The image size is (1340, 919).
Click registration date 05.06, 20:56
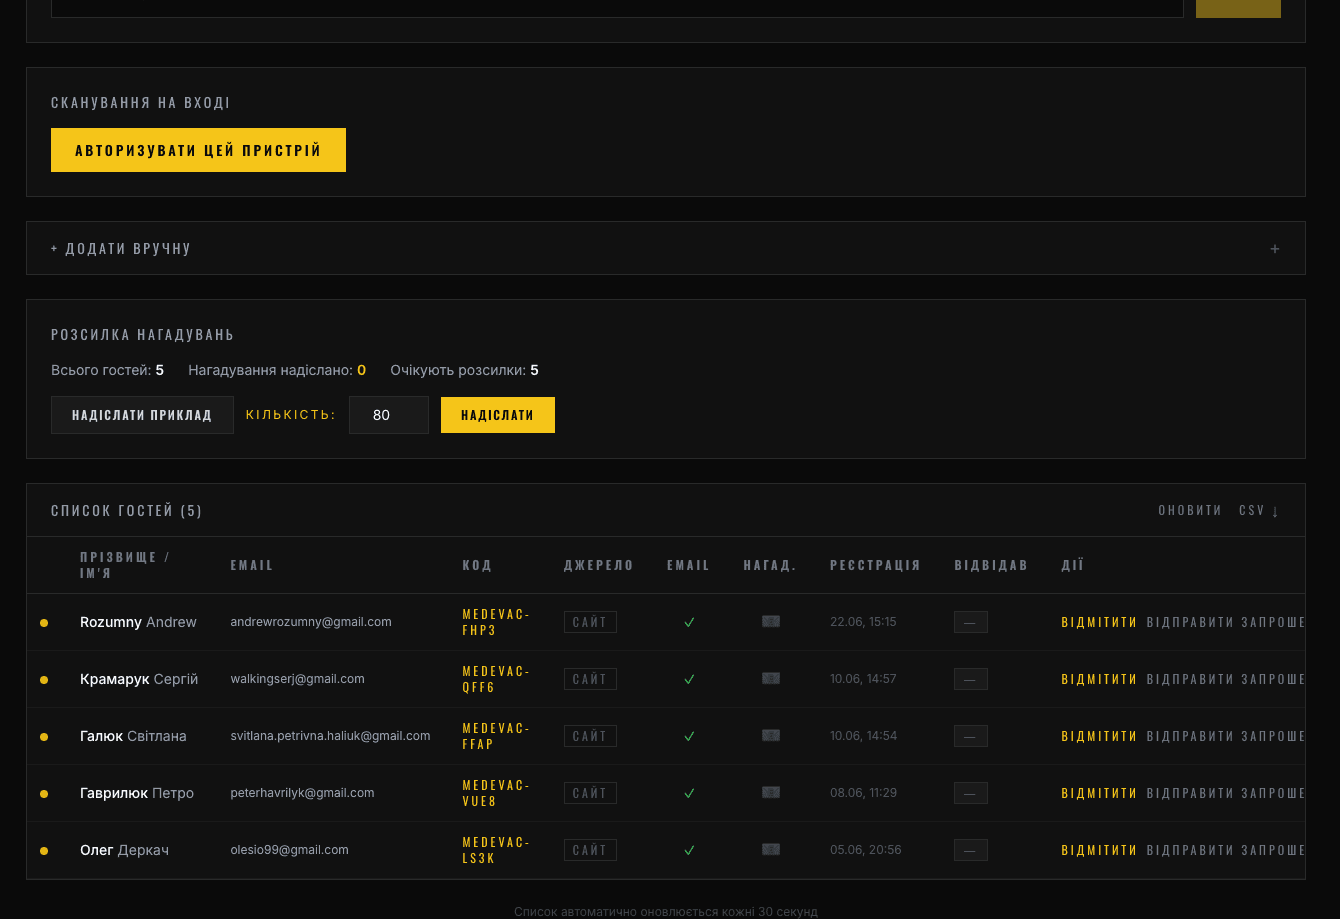coord(866,850)
